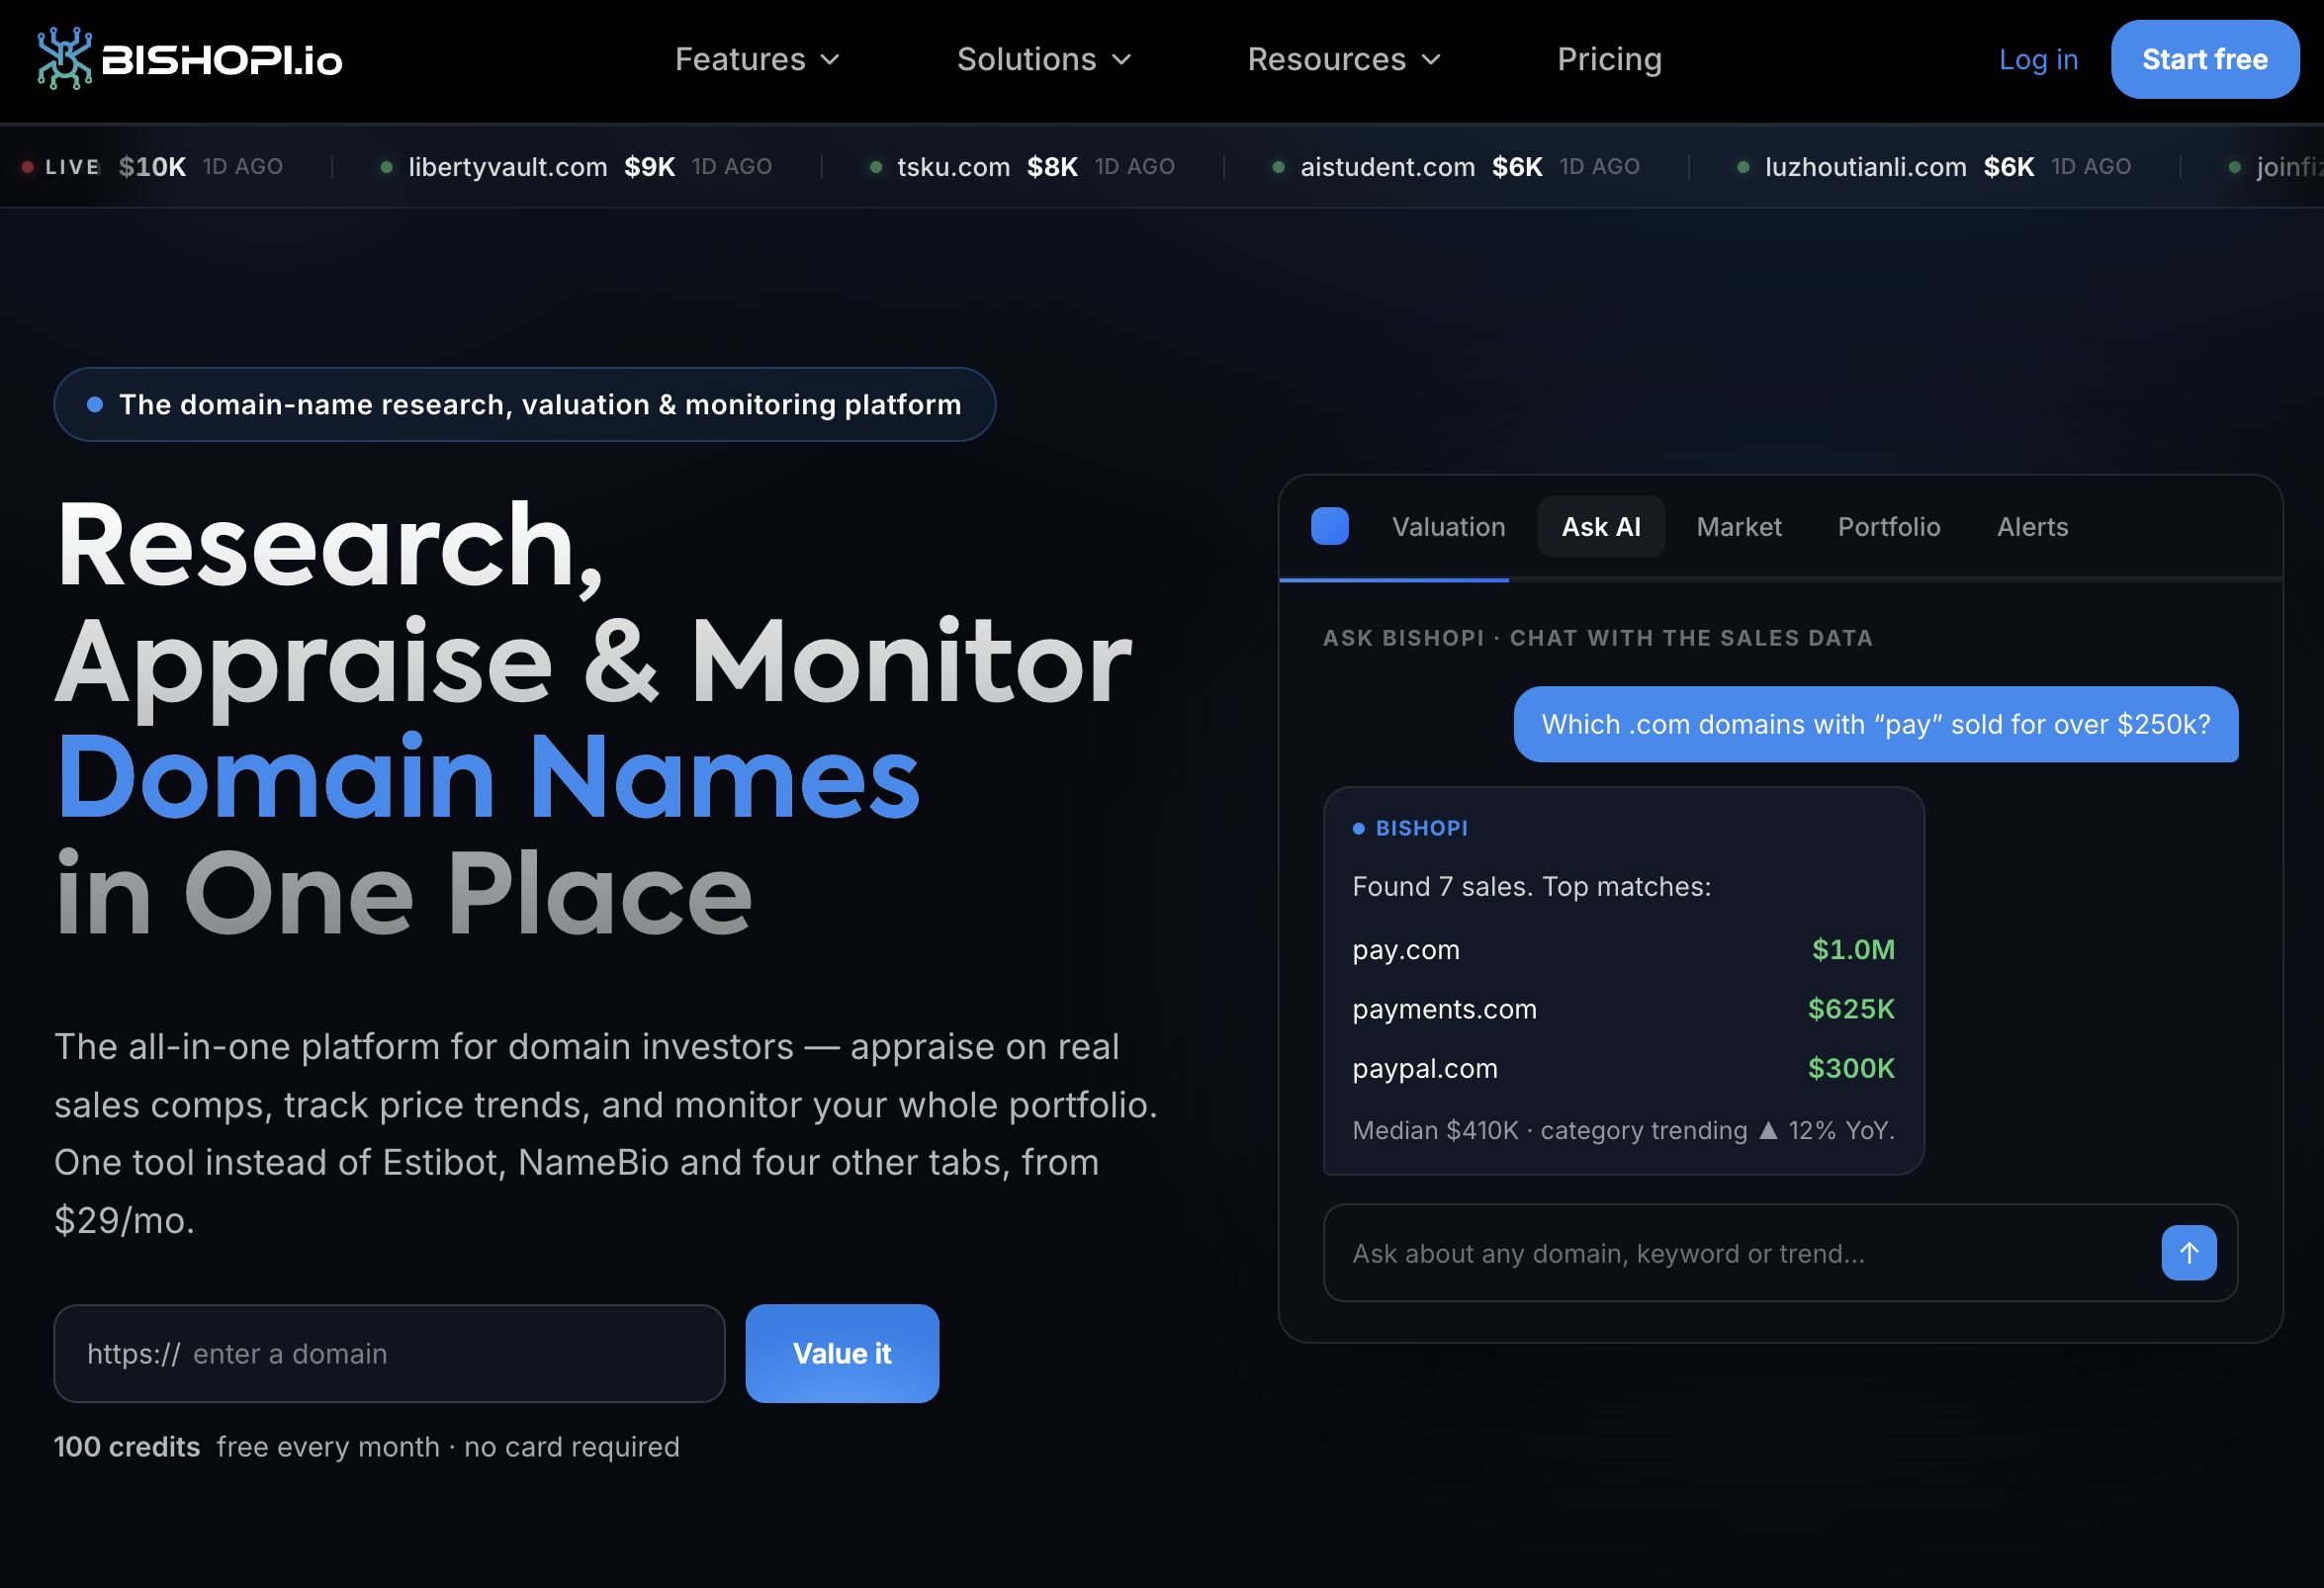Viewport: 2324px width, 1588px height.
Task: Click the "Found 7 sales. Top matches:" text
Action: pyautogui.click(x=1531, y=886)
